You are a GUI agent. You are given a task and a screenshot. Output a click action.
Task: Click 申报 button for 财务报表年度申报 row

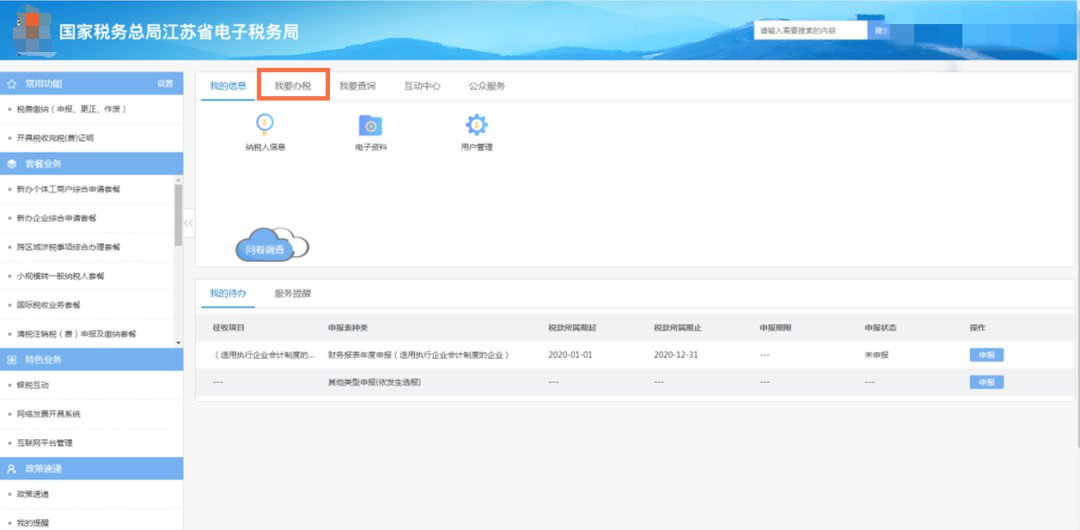[x=986, y=355]
